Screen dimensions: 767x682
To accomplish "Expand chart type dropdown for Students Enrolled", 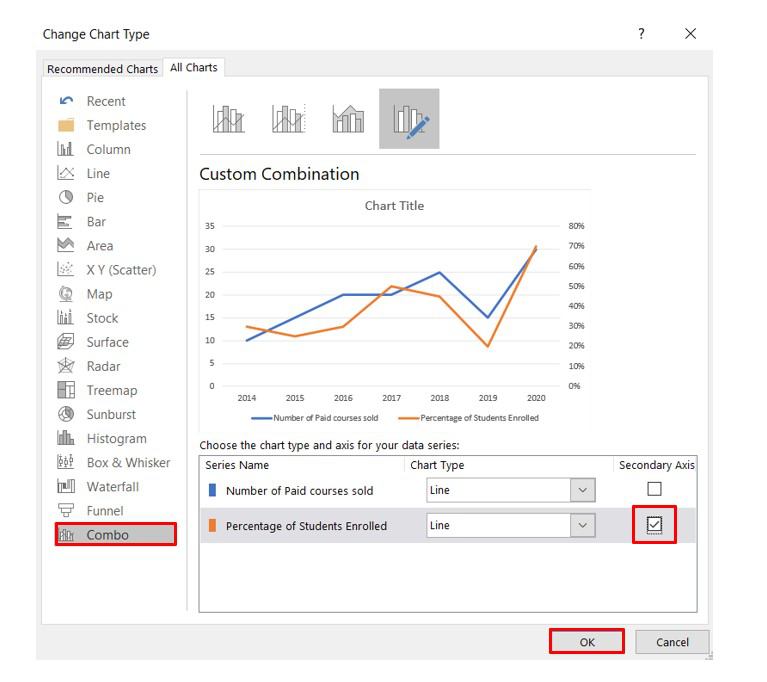I will [583, 525].
